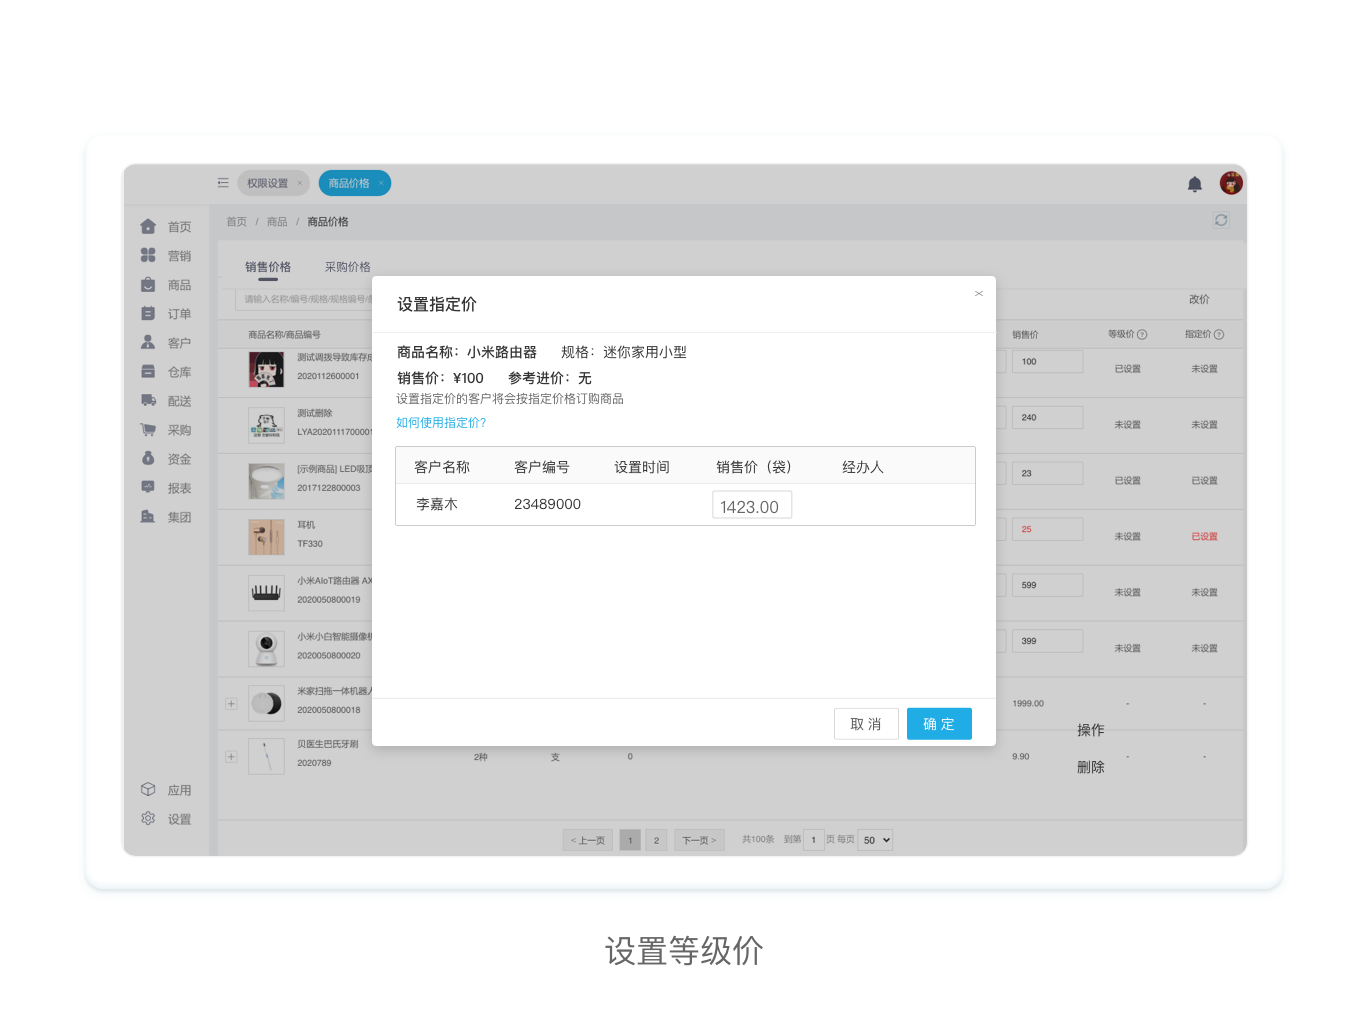Switch to the 采购价格 tab

click(347, 267)
